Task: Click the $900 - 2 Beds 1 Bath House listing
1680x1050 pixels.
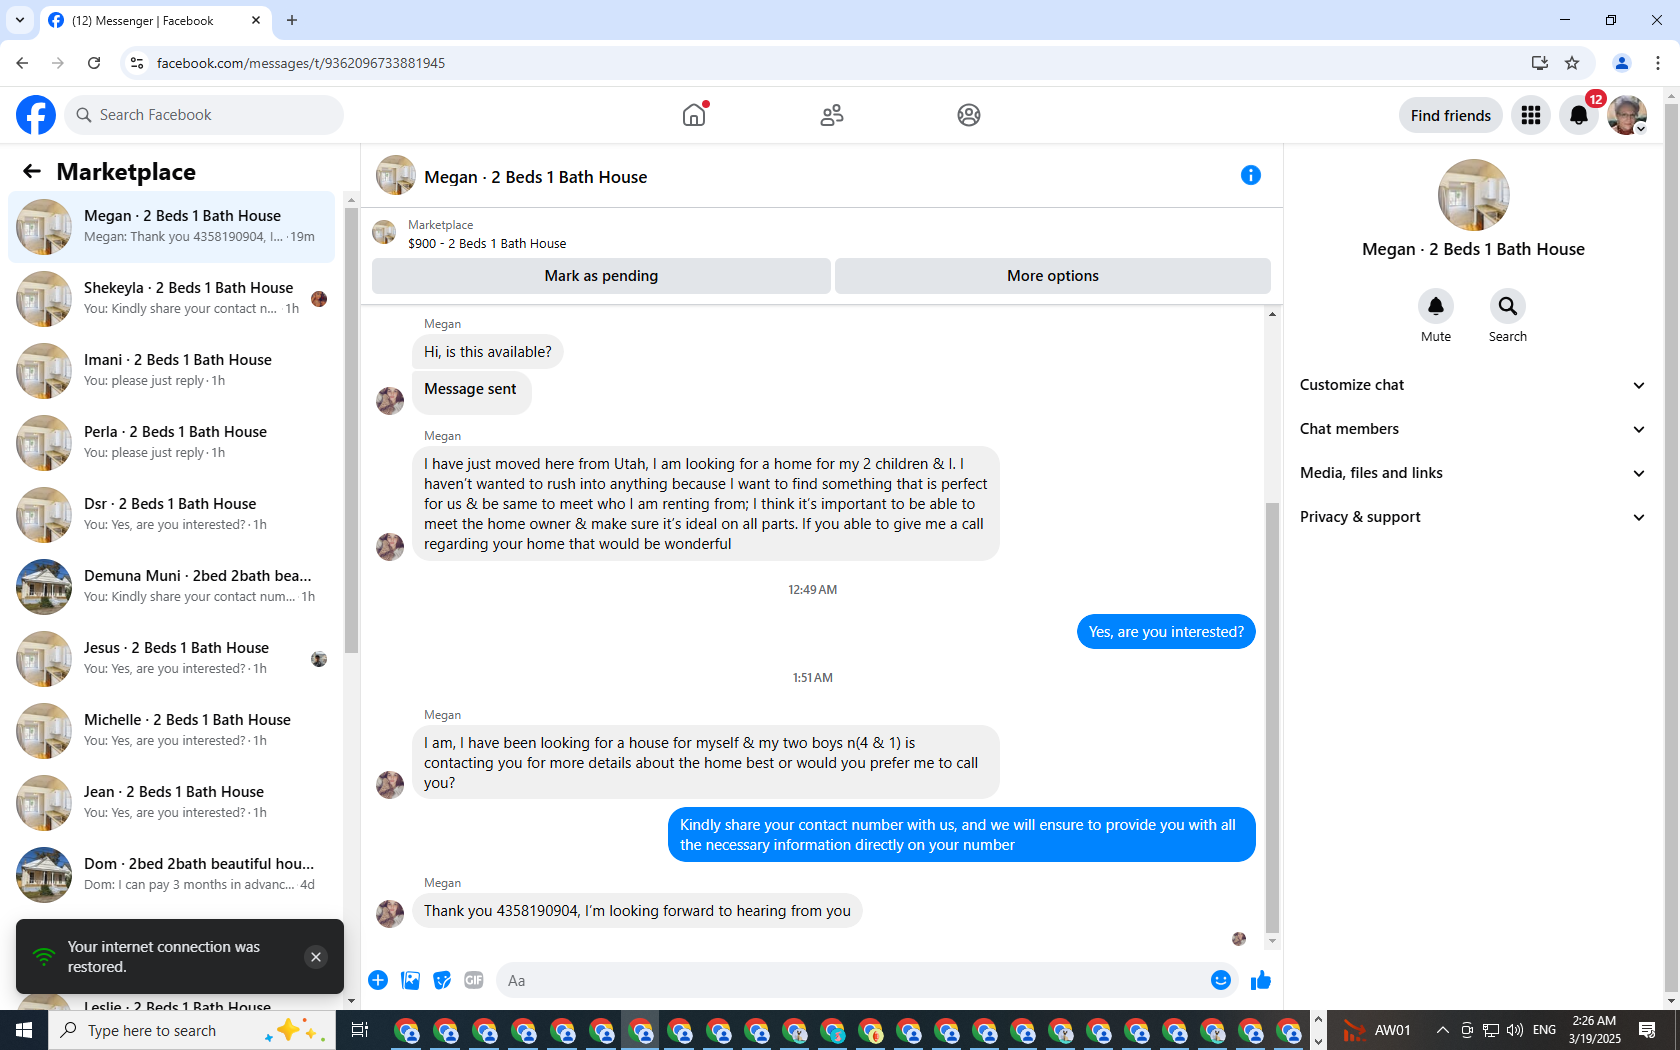Action: 487,243
